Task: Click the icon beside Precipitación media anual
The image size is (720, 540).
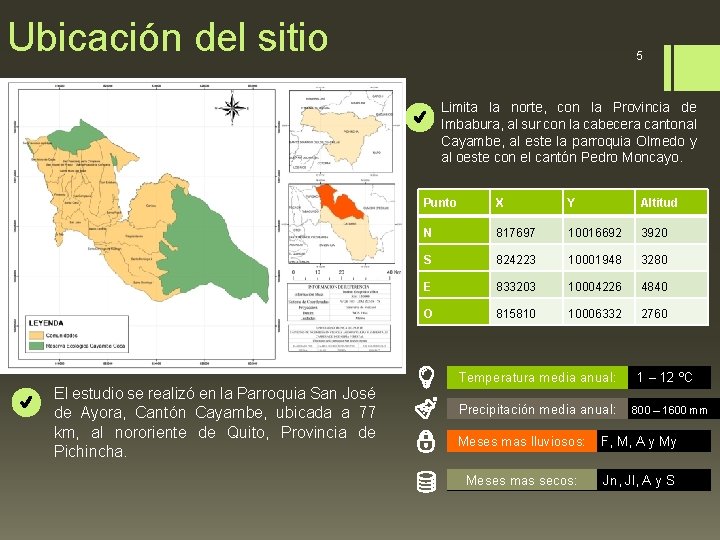Action: pos(426,408)
